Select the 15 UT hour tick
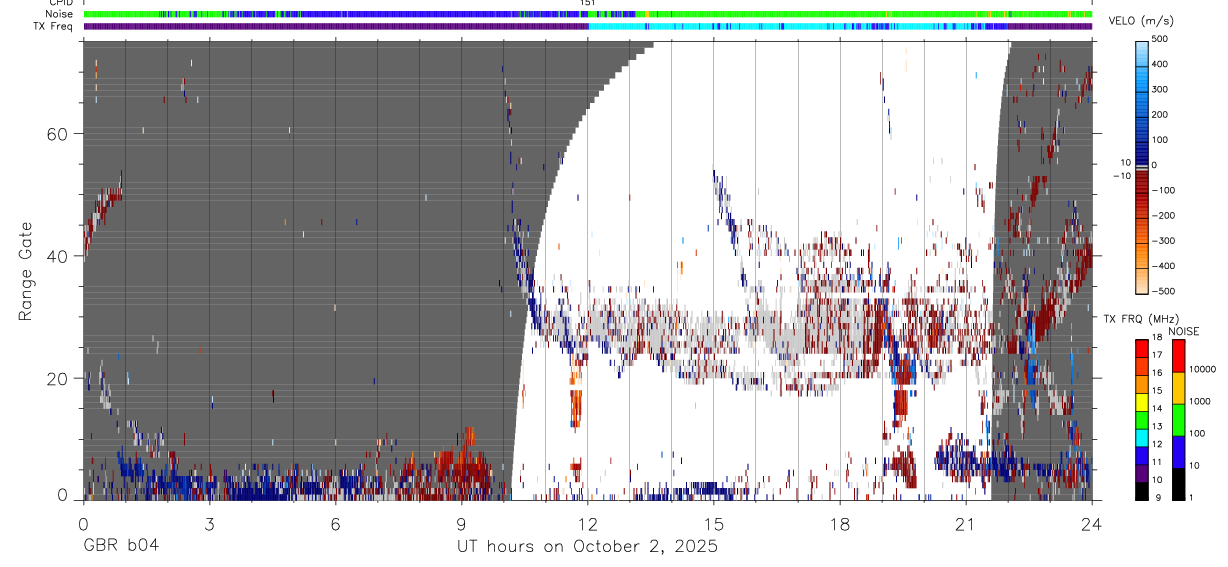The height and width of the screenshot is (567, 1228). pyautogui.click(x=713, y=523)
